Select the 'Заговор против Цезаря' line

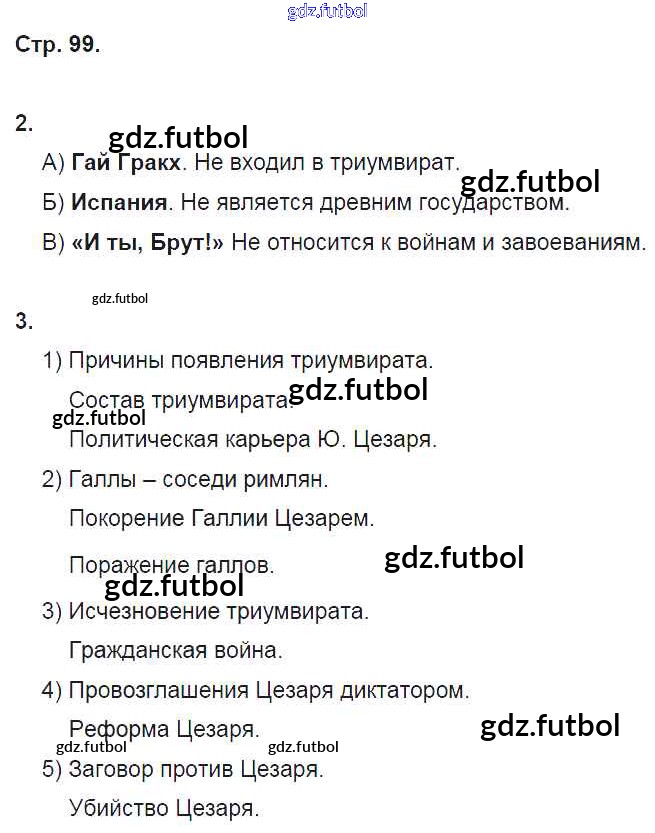(x=196, y=770)
